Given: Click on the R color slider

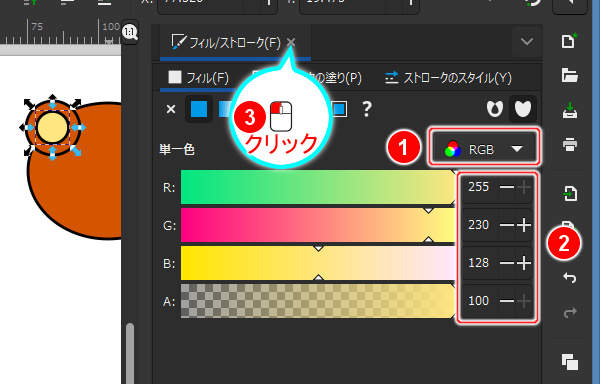Looking at the screenshot, I should coord(318,187).
